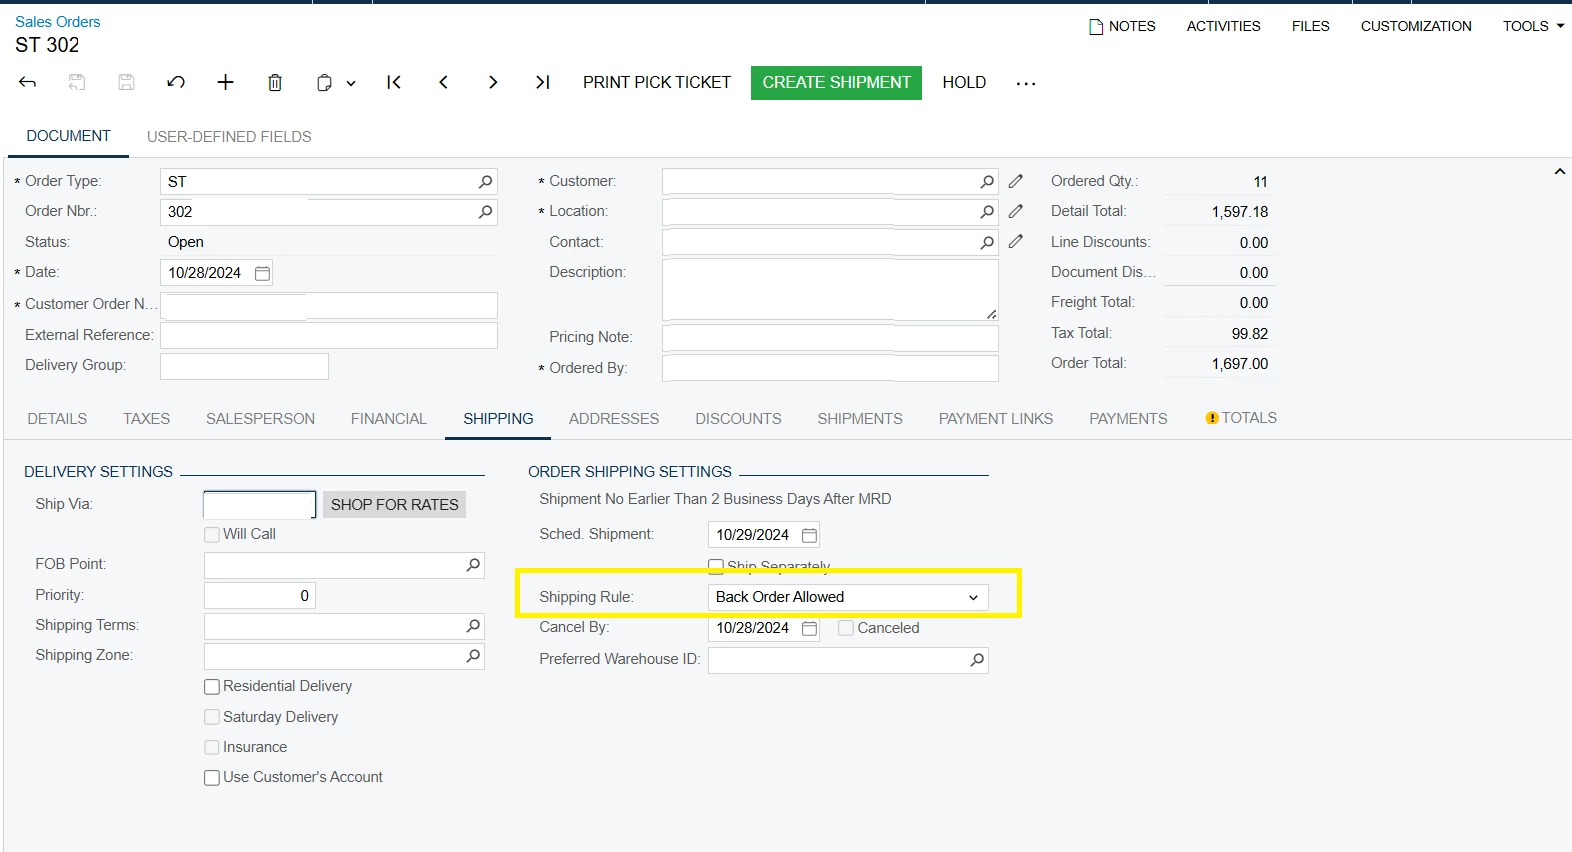This screenshot has width=1572, height=852.
Task: Edit Customer with pencil icon
Action: click(1016, 181)
